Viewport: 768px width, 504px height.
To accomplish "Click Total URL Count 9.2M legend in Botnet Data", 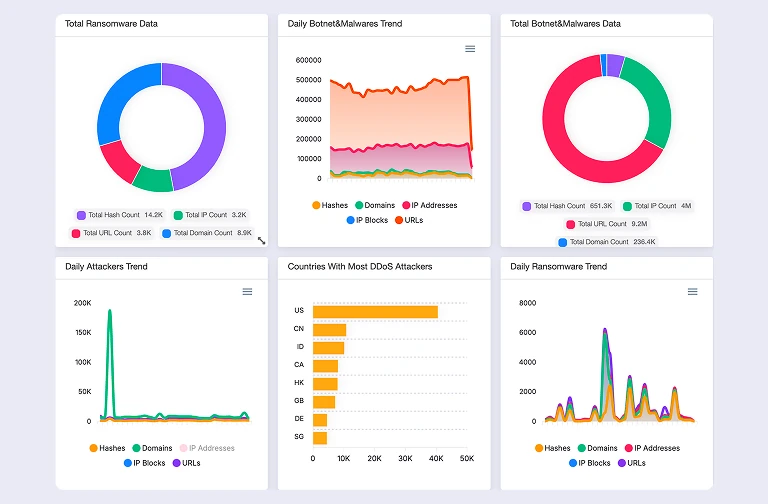I will click(607, 224).
